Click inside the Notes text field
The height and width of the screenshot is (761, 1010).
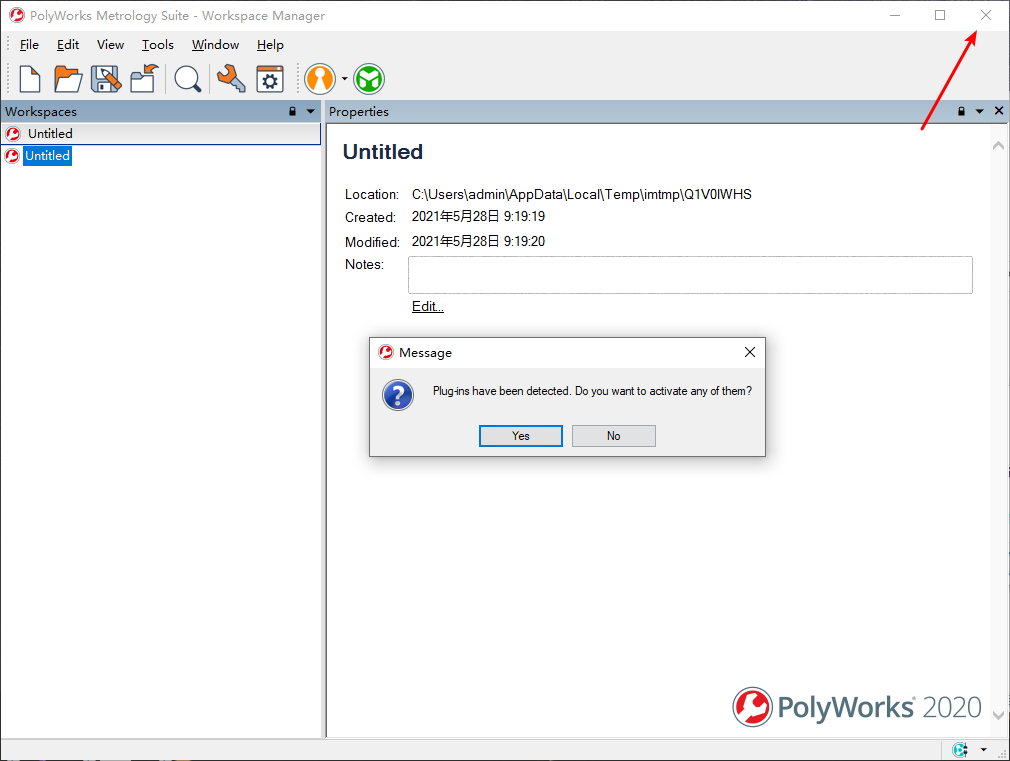pos(690,275)
